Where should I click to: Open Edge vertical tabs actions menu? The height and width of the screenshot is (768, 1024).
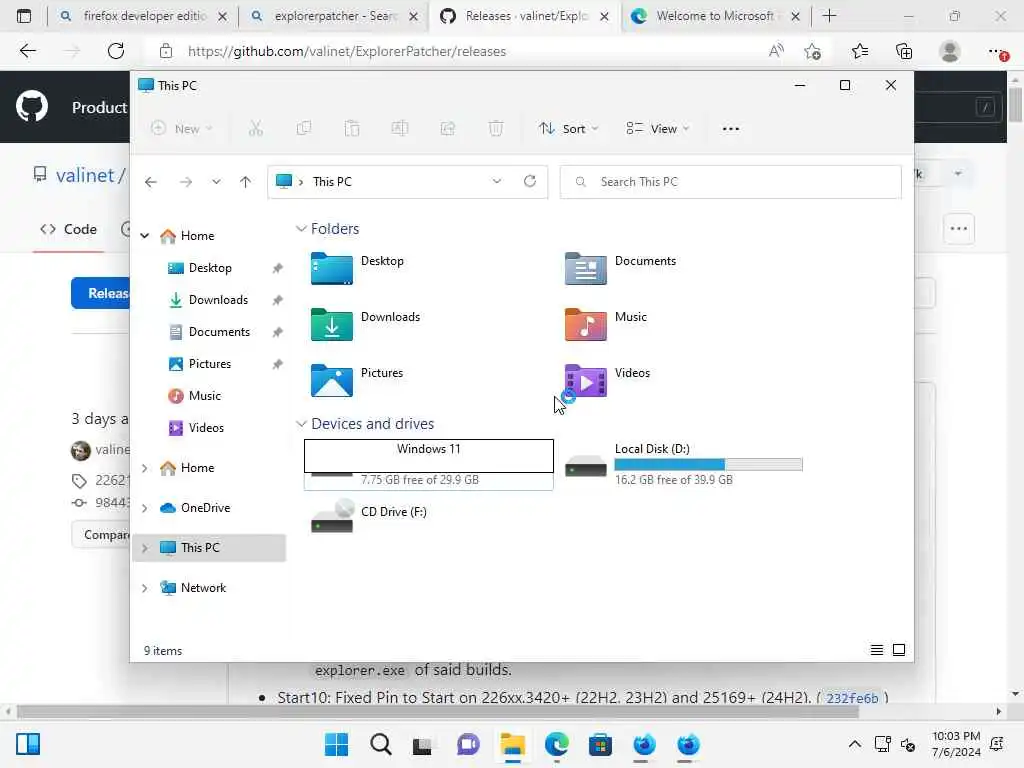[24, 16]
